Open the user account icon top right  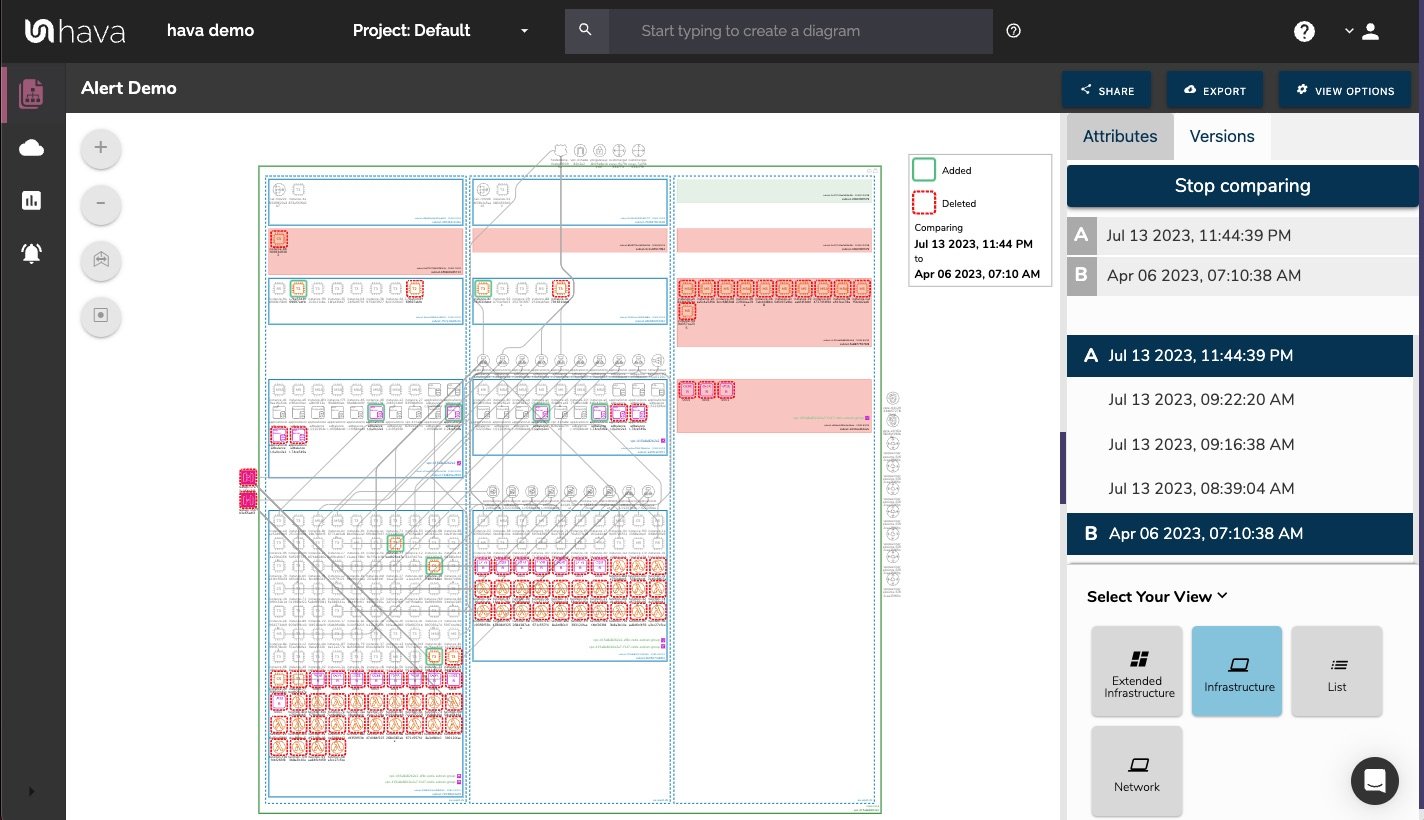[x=1370, y=31]
